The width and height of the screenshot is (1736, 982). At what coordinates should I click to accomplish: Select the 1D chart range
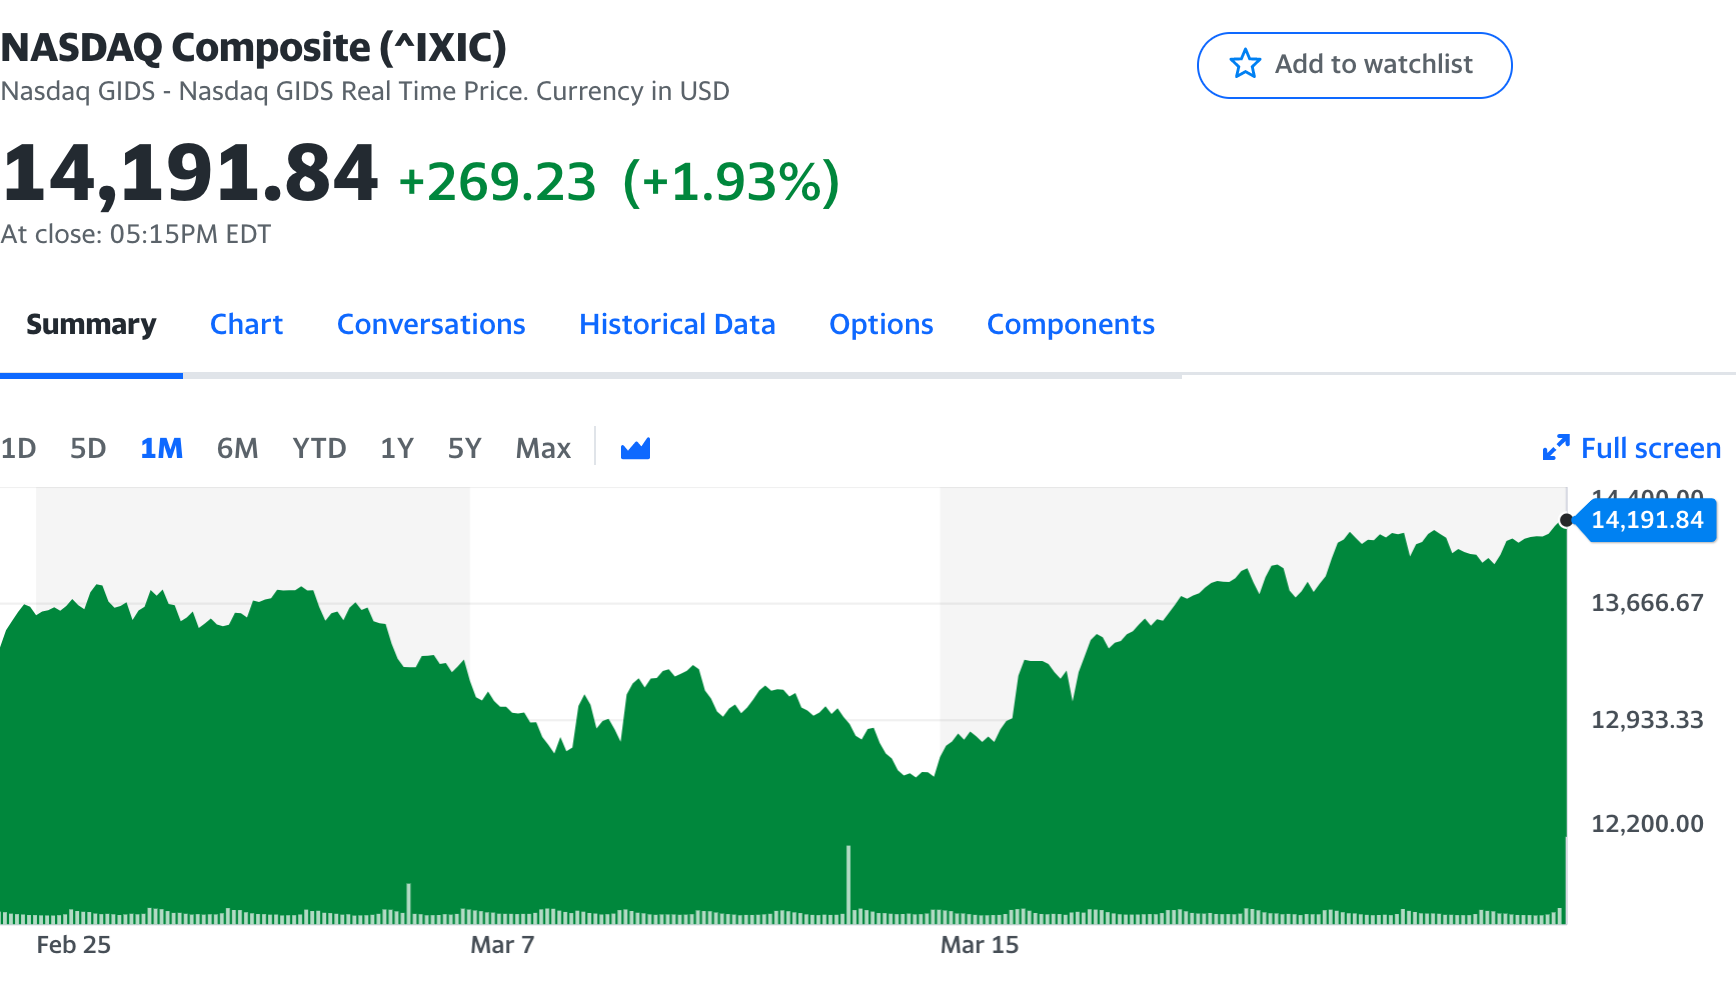coord(18,448)
